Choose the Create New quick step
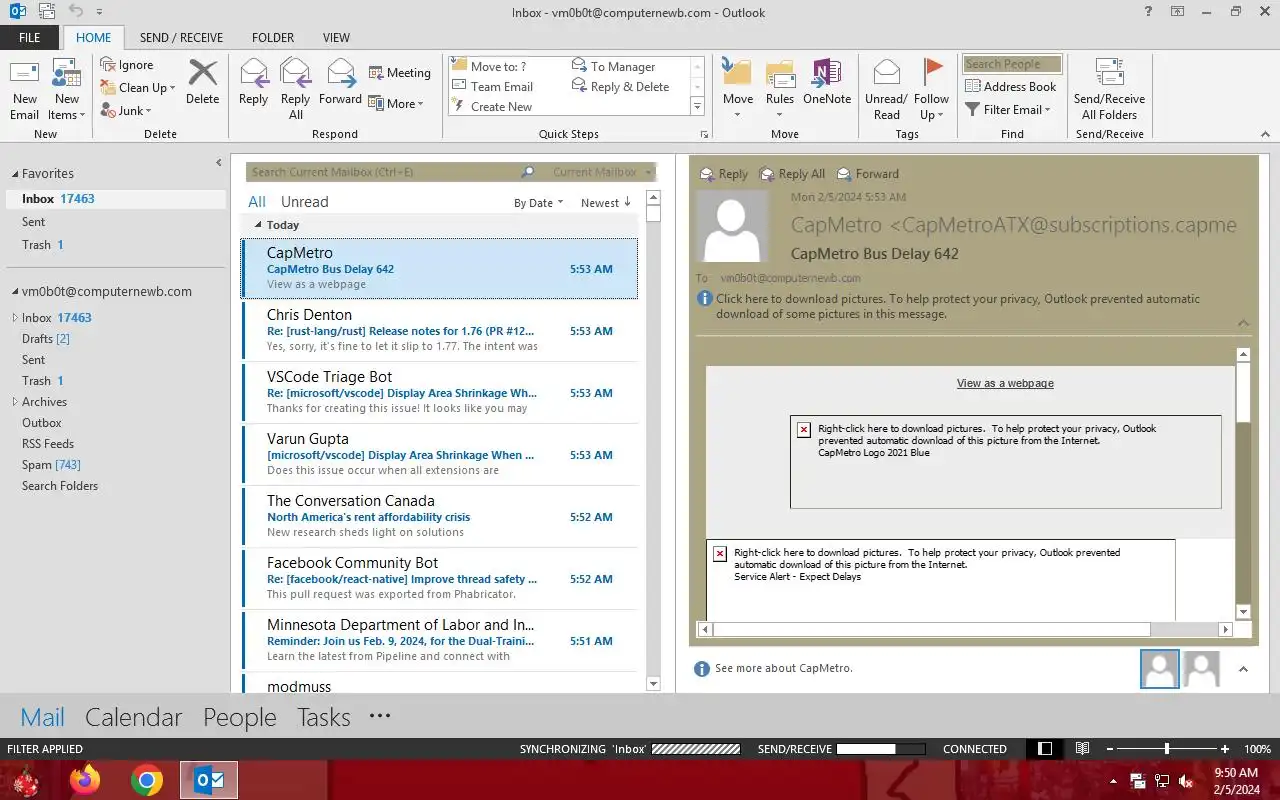 coord(493,107)
